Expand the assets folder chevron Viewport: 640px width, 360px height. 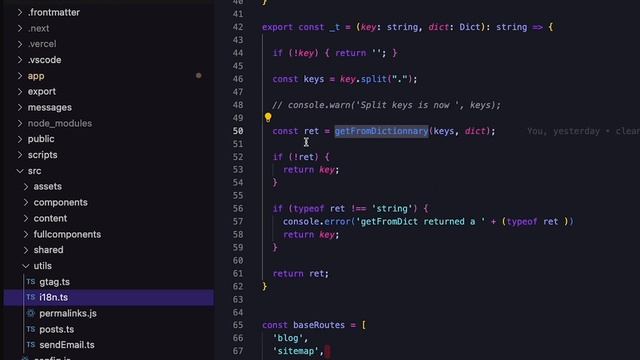[26, 187]
